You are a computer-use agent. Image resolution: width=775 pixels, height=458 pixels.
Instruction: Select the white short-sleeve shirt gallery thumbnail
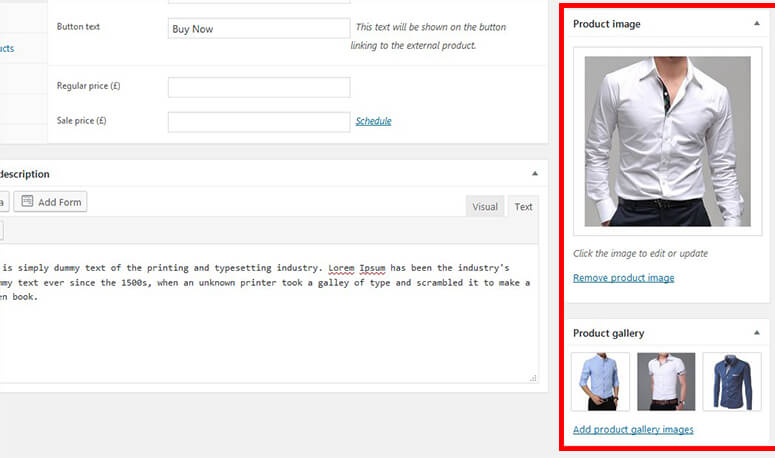(666, 381)
